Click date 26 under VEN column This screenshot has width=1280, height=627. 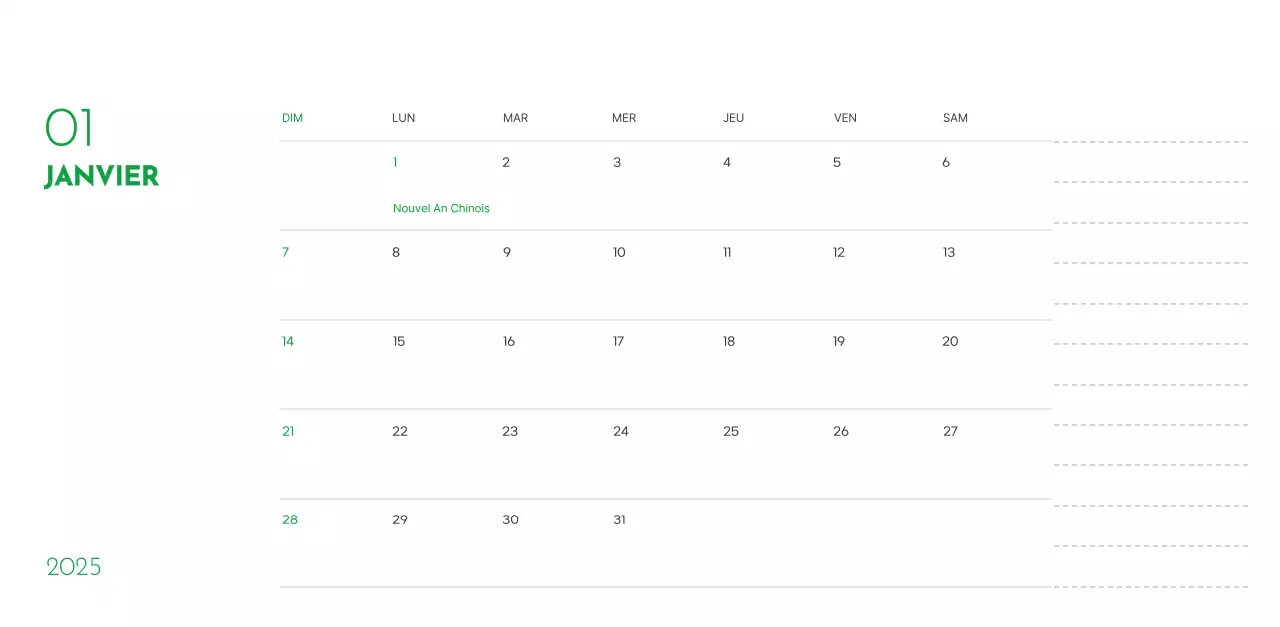pyautogui.click(x=841, y=431)
